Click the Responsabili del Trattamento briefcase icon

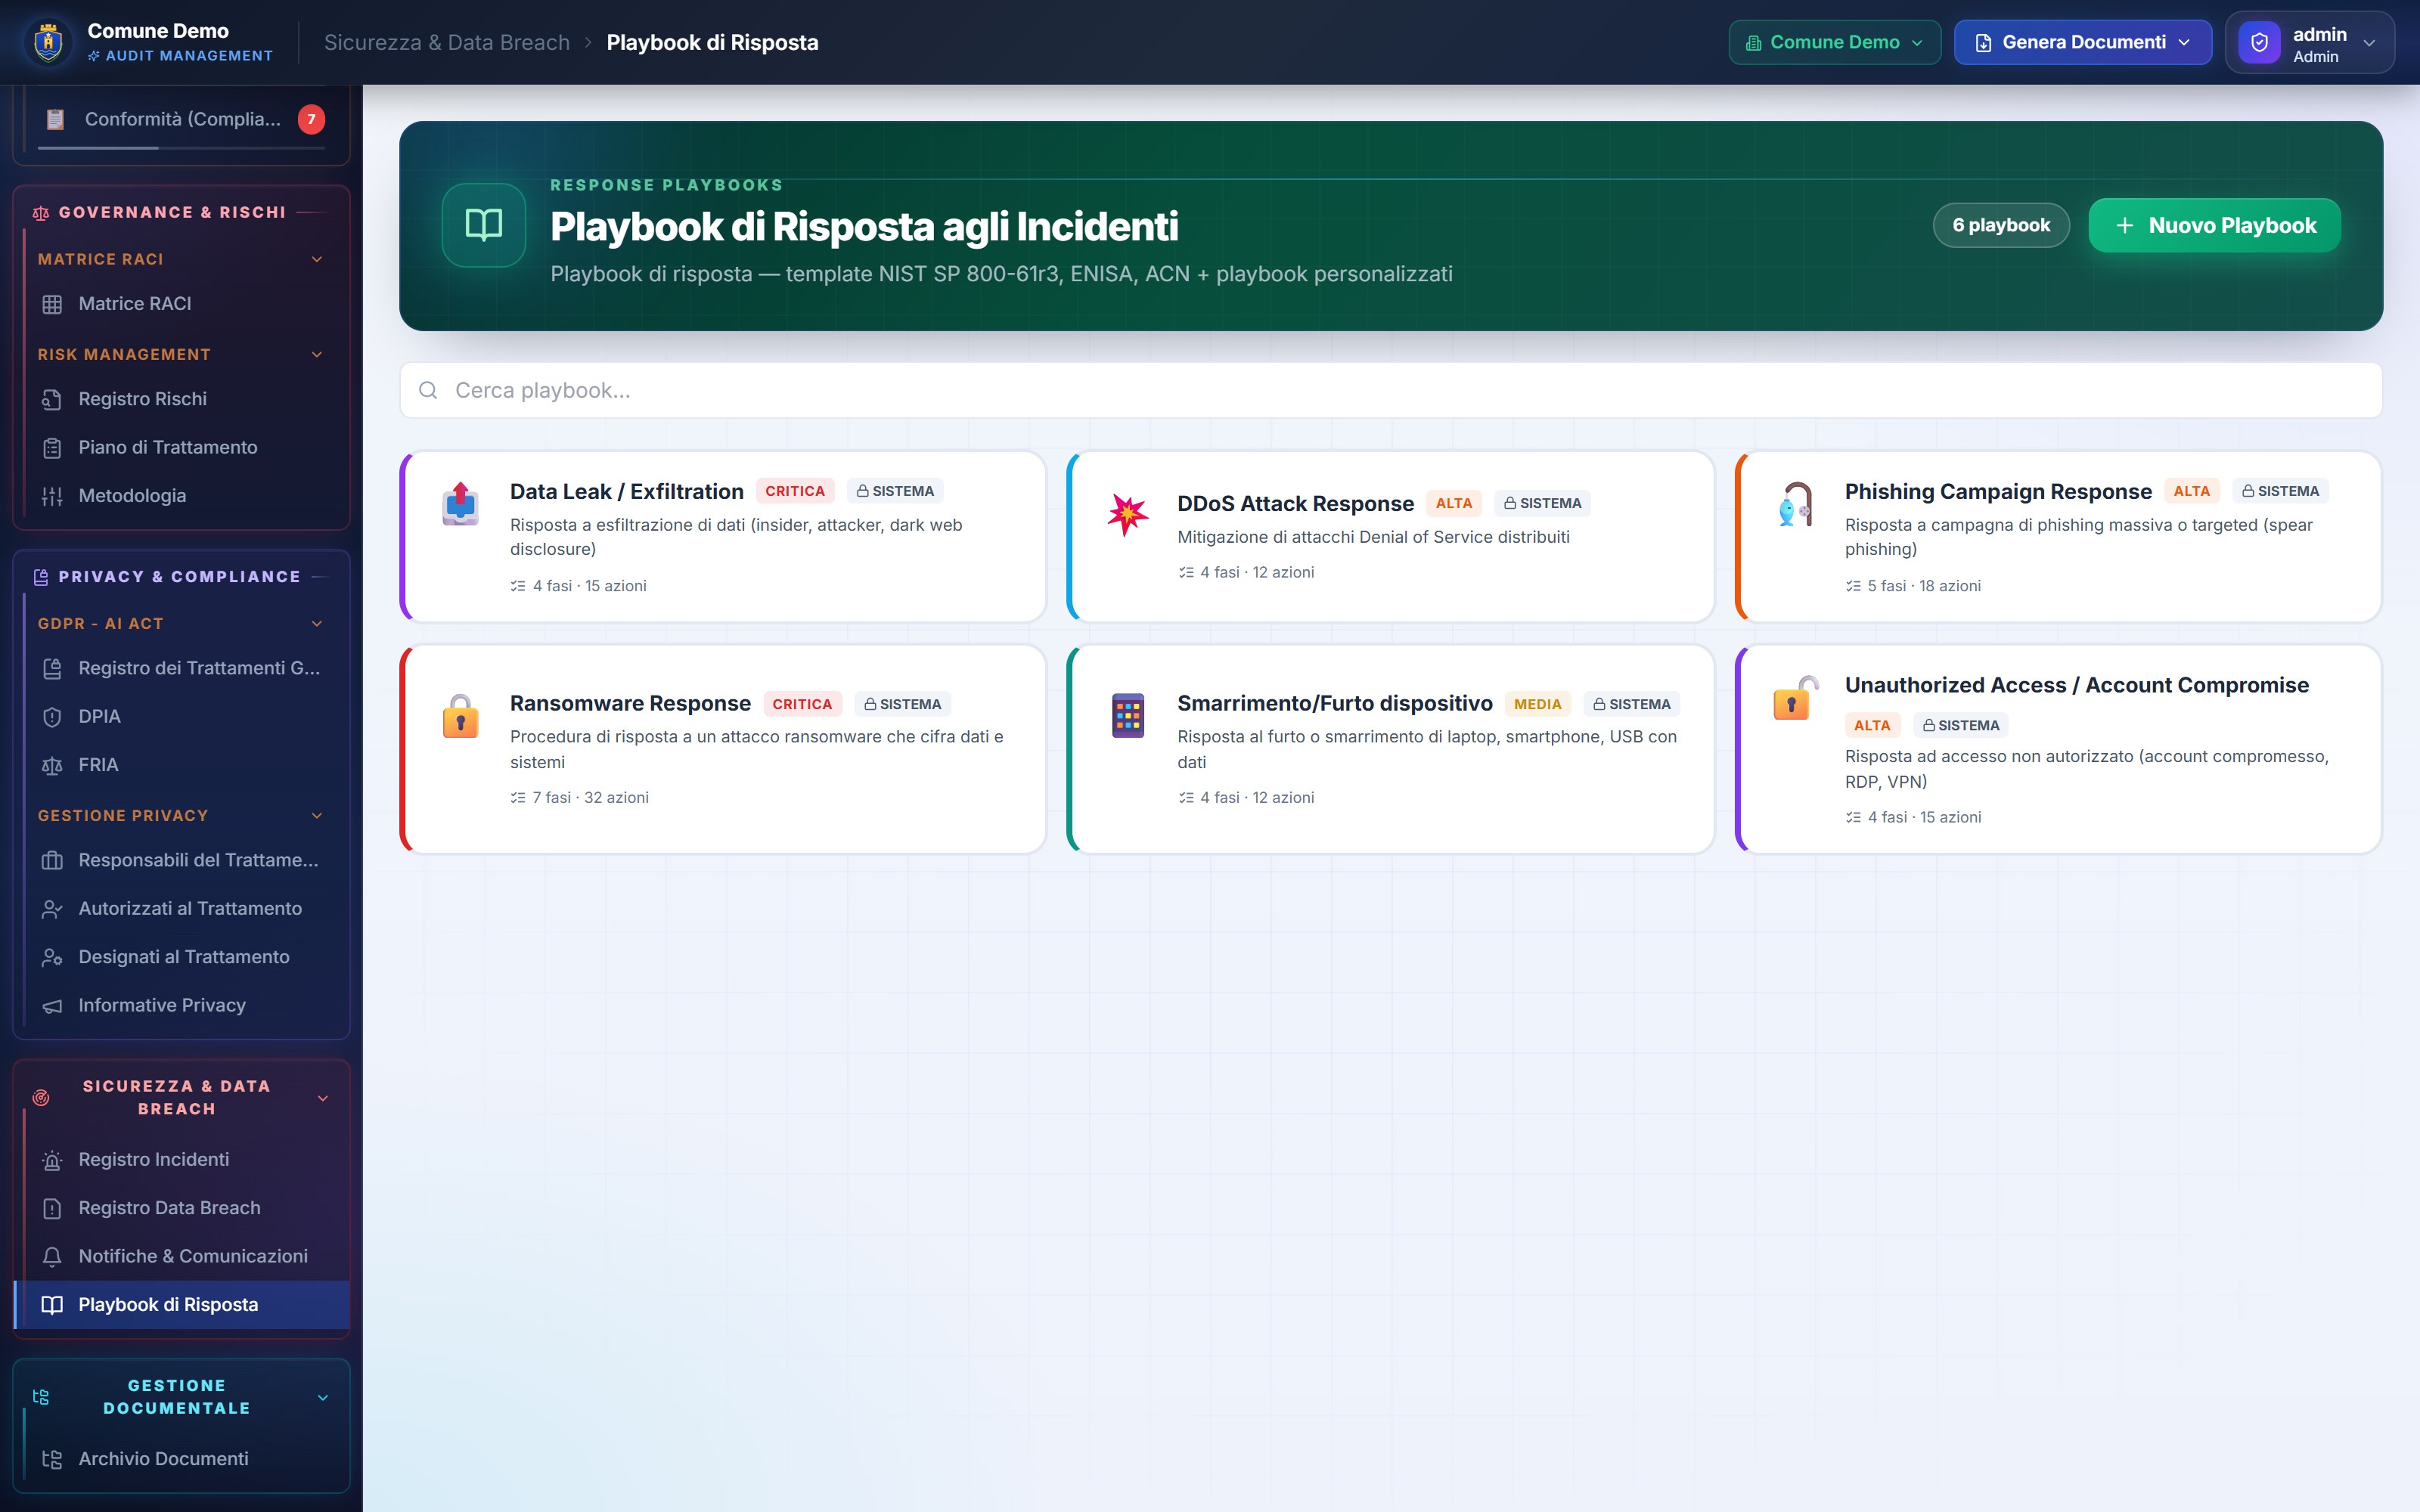tap(52, 860)
